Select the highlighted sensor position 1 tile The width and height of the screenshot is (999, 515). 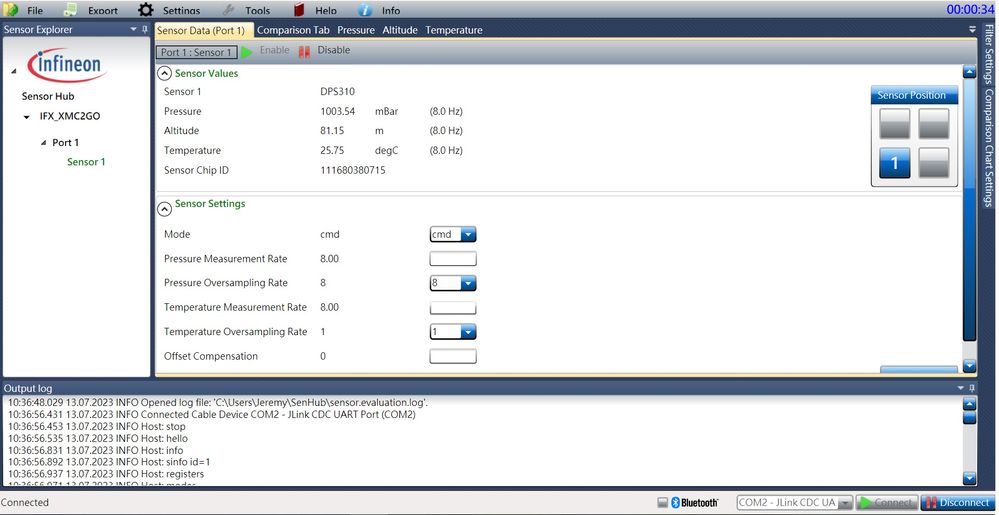pyautogui.click(x=894, y=163)
